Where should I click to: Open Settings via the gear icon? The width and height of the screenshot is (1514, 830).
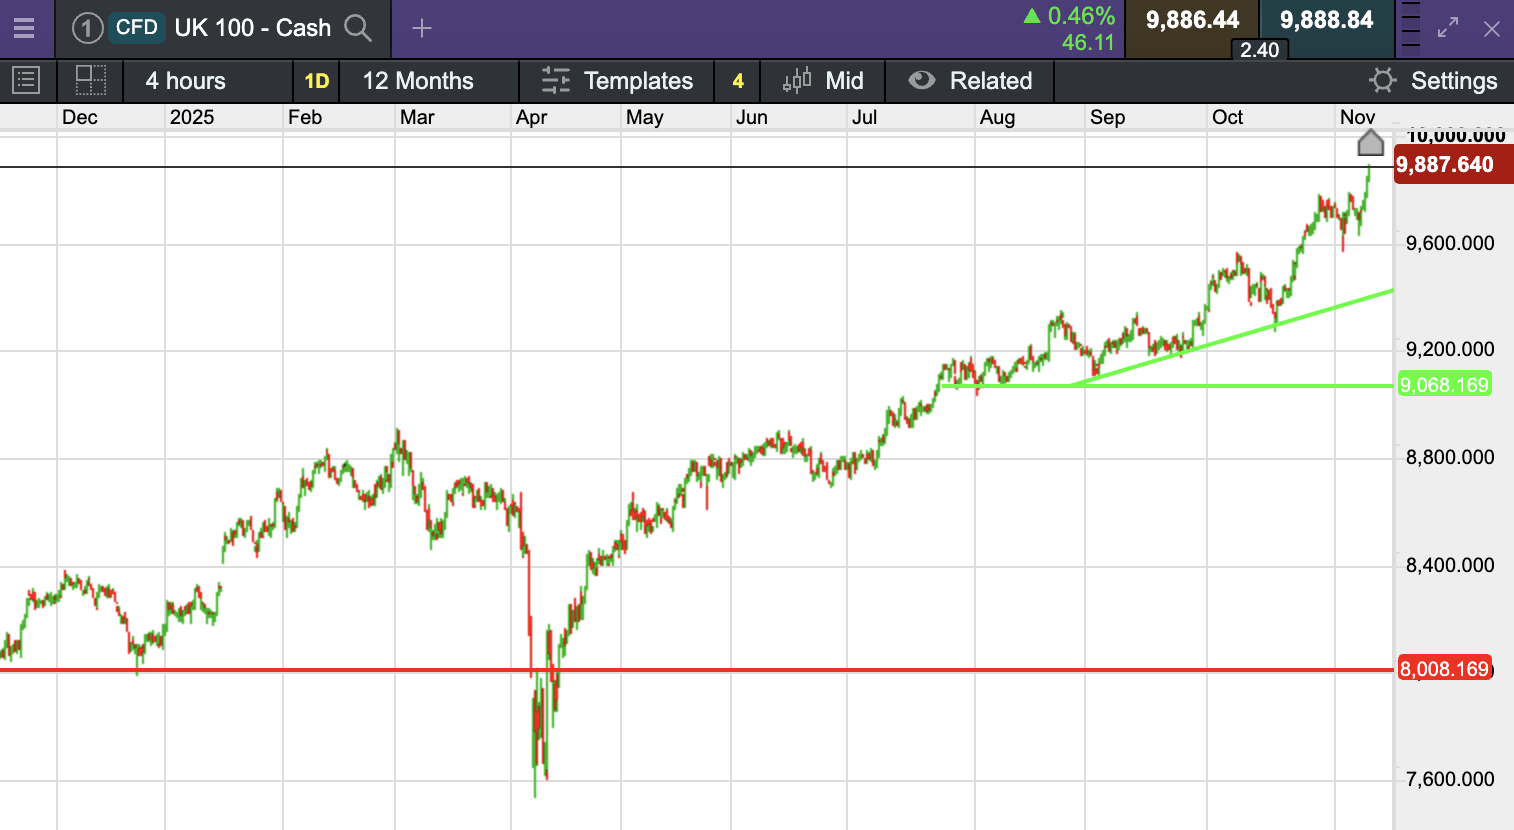[x=1382, y=81]
